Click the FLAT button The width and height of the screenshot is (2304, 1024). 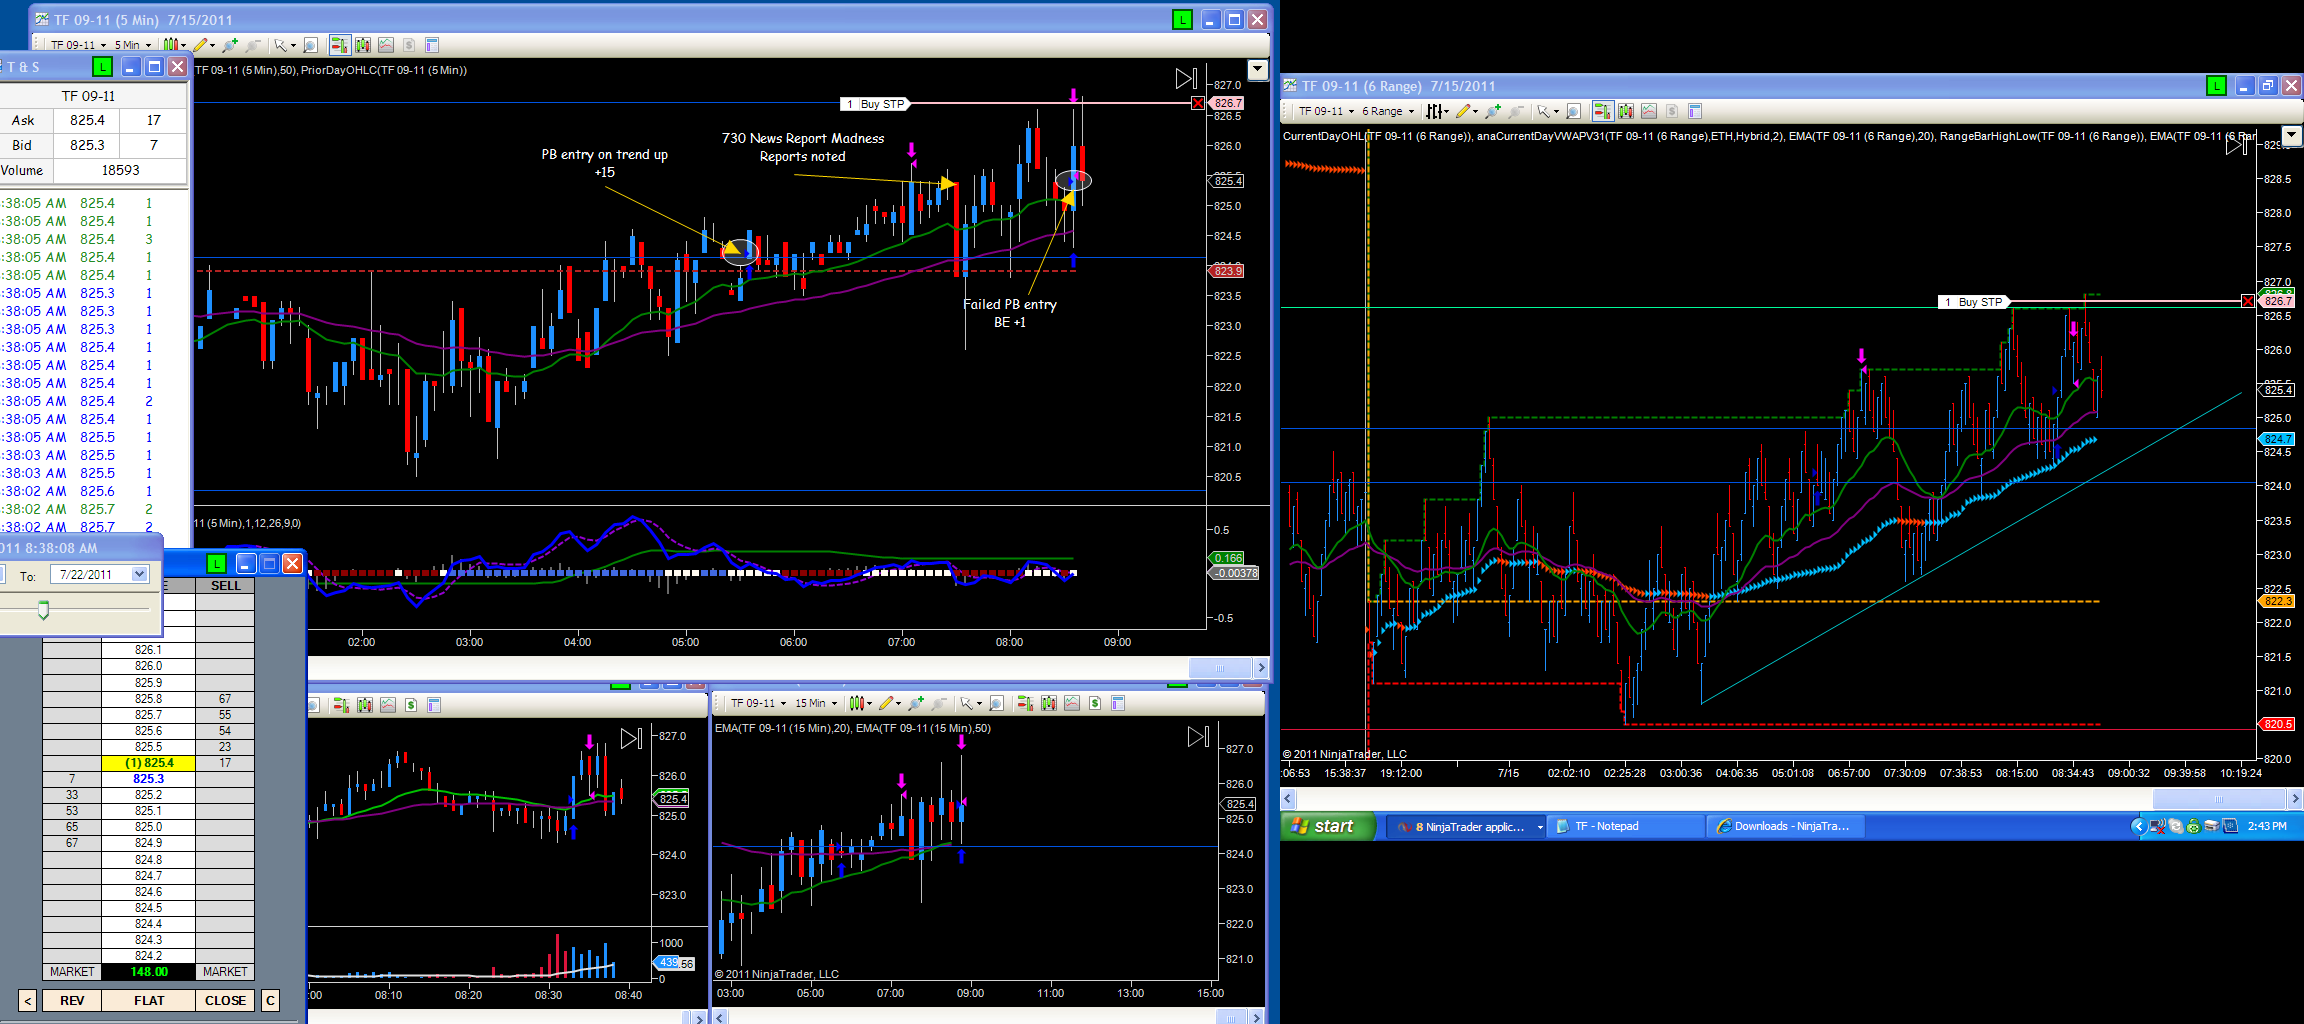click(x=149, y=1000)
